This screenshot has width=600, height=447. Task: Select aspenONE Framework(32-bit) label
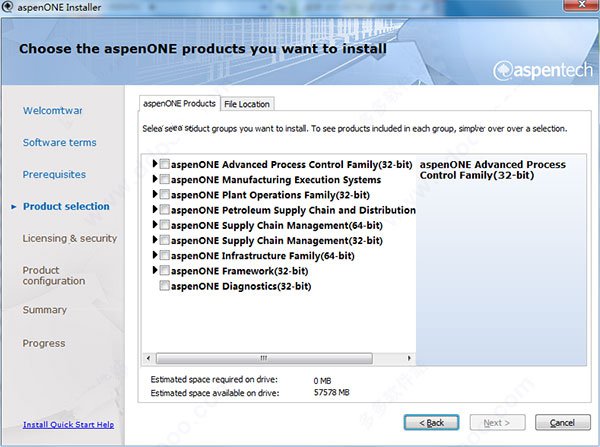click(x=240, y=271)
